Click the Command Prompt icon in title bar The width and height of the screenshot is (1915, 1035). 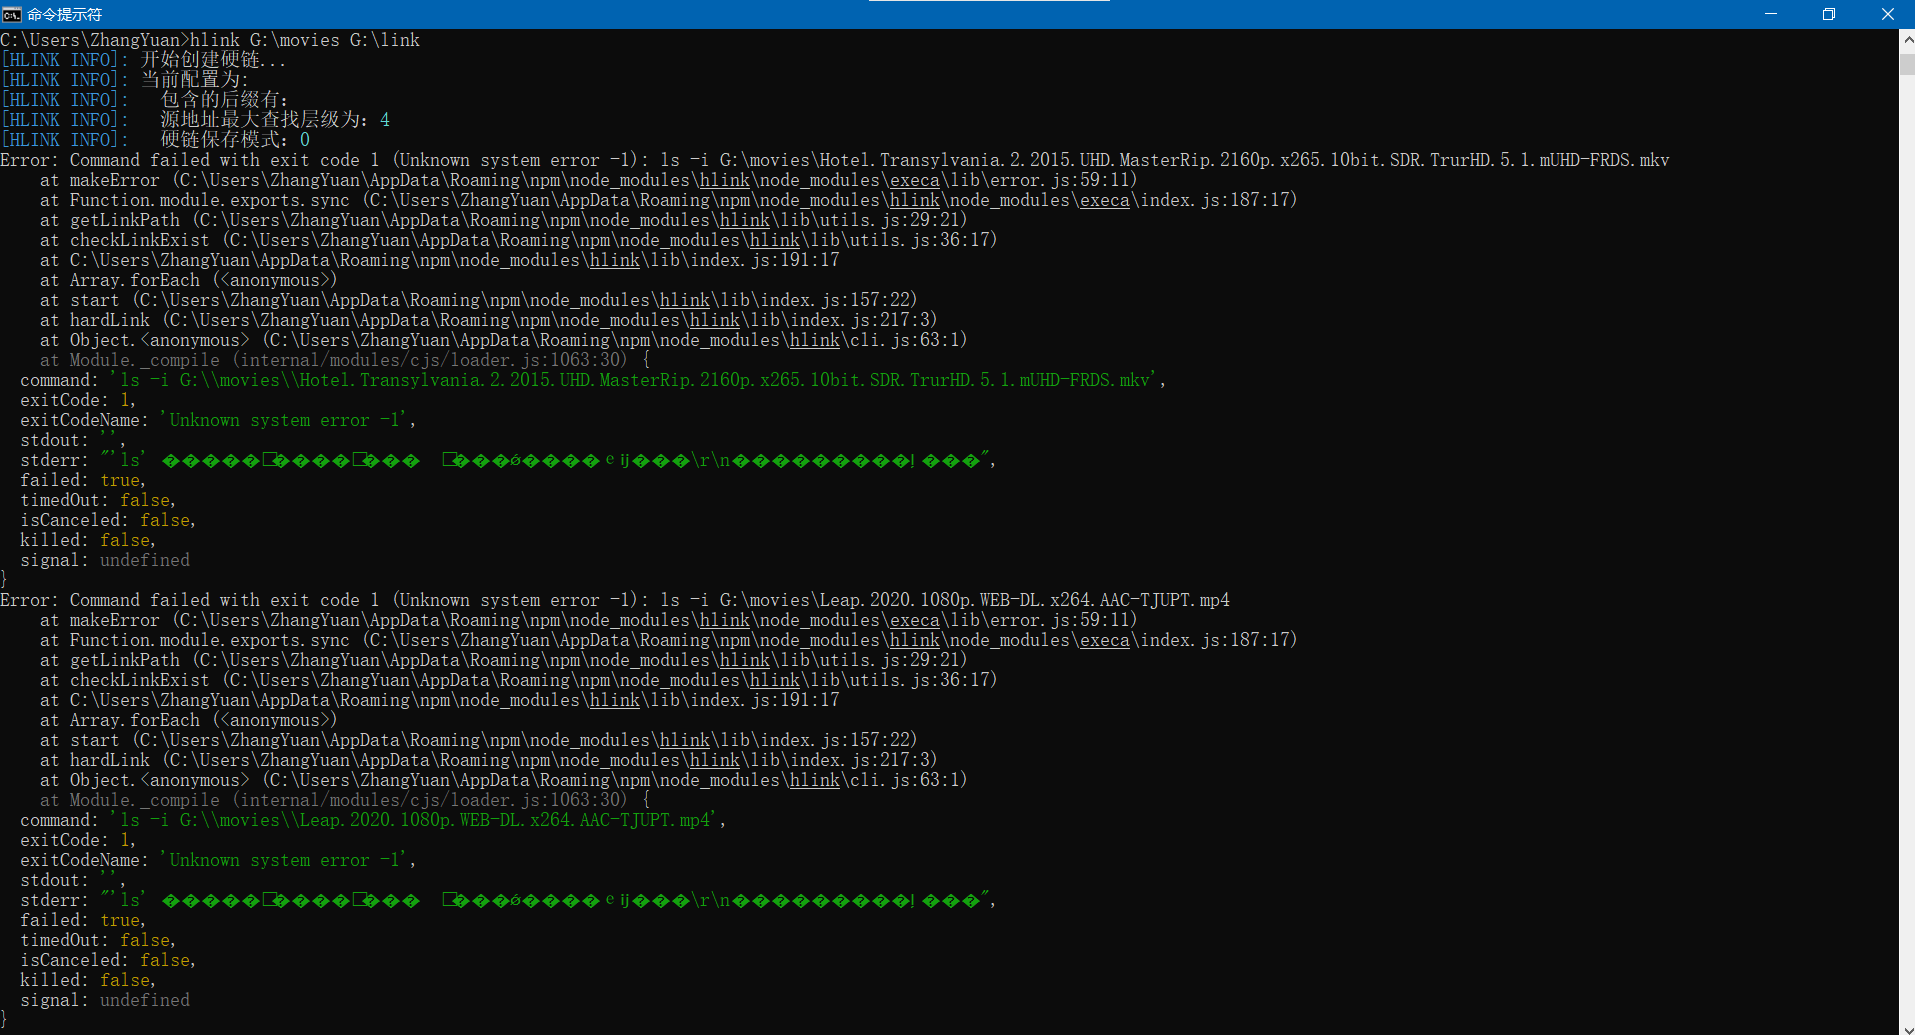pyautogui.click(x=12, y=14)
